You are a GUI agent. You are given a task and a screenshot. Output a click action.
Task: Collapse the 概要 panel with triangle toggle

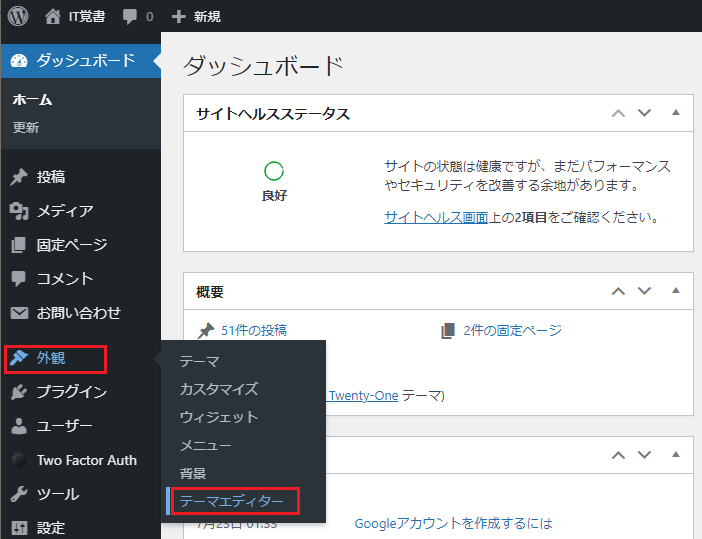[676, 291]
